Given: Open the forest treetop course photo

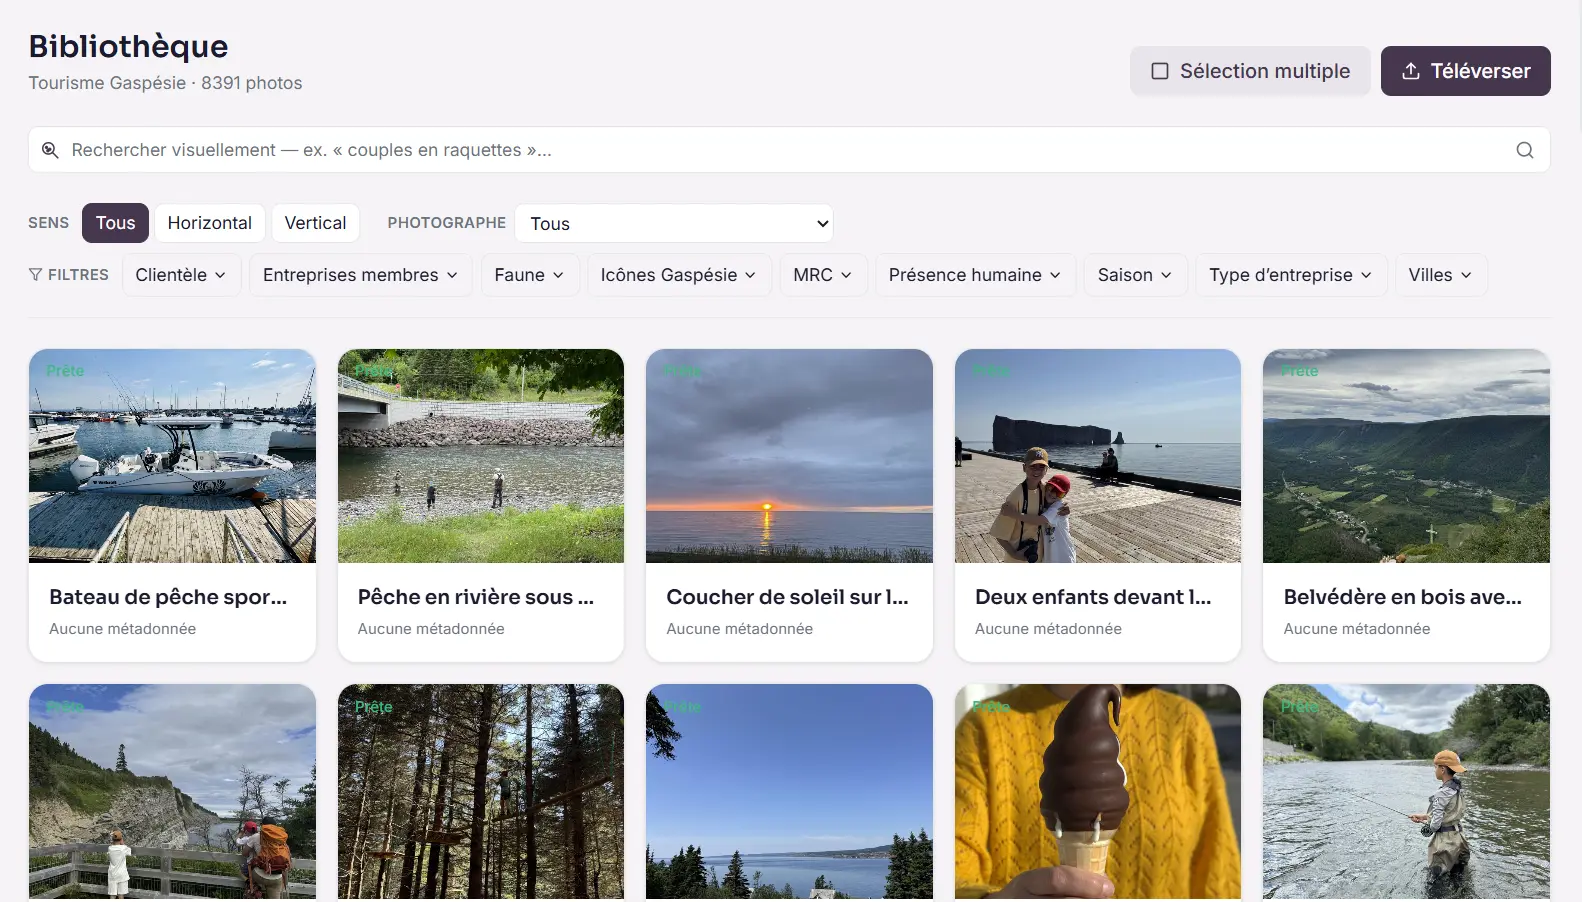Looking at the screenshot, I should click(x=481, y=791).
